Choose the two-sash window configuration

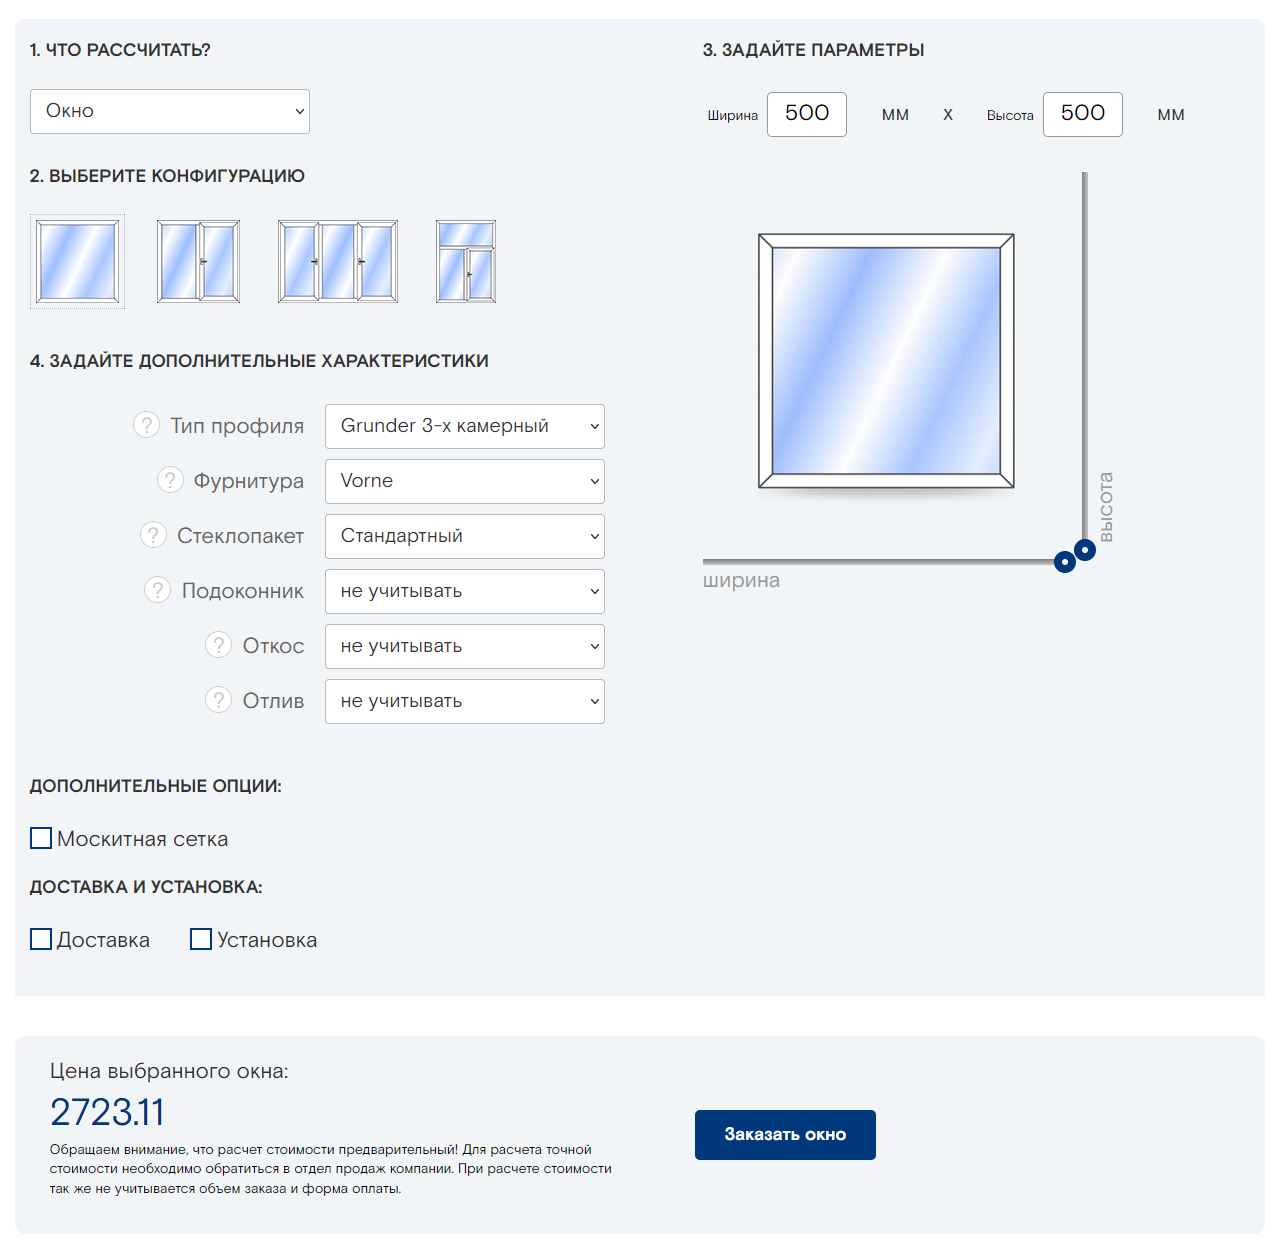coord(198,262)
